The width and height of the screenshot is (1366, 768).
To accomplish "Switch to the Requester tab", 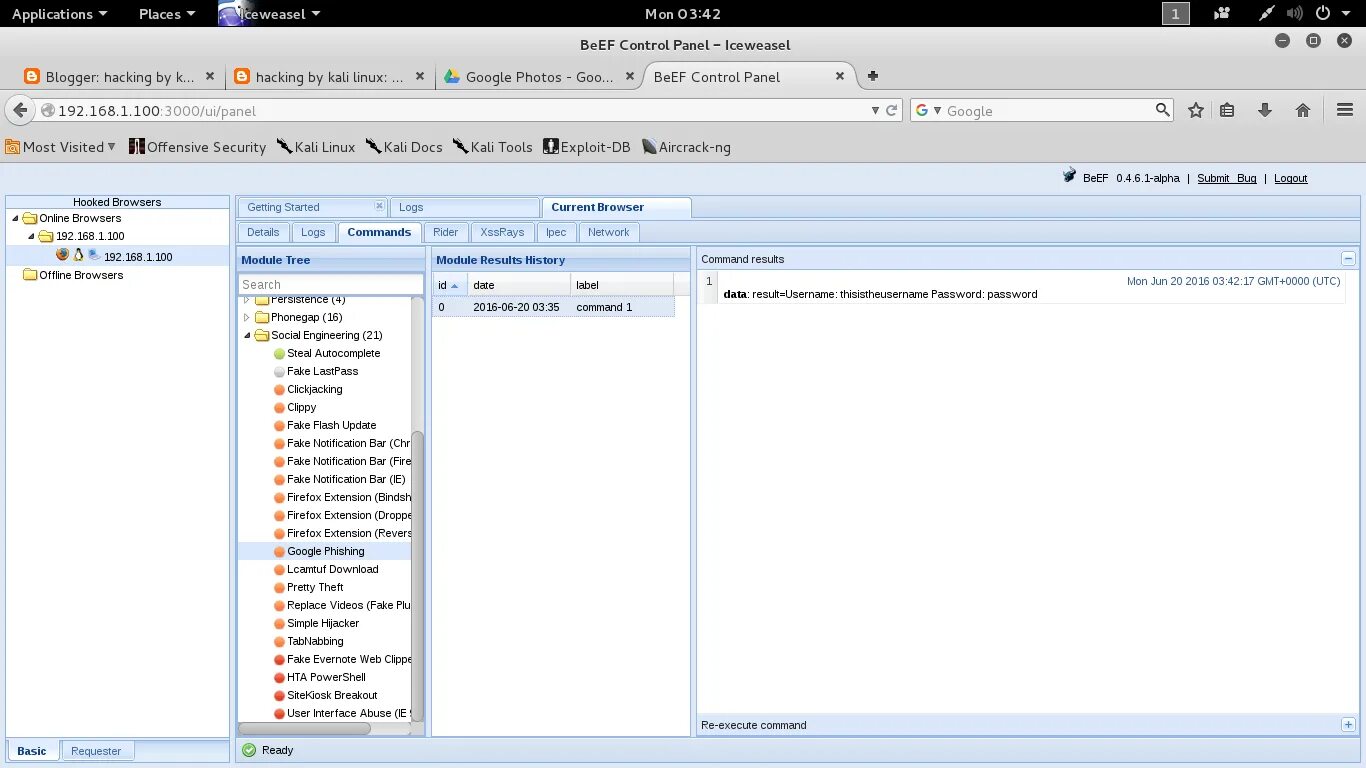I will click(96, 751).
